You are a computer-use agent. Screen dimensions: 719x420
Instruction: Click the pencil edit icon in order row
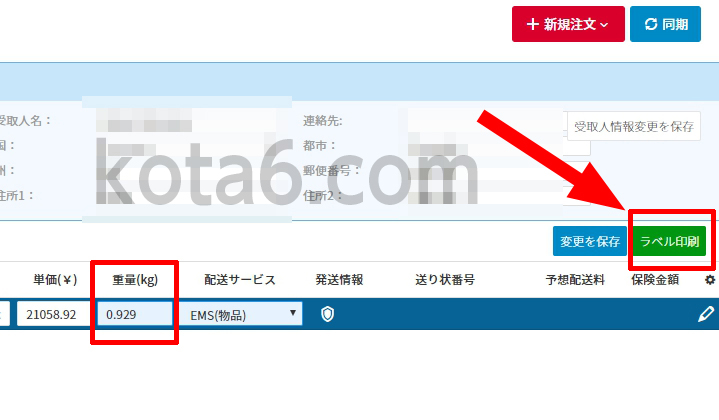706,315
